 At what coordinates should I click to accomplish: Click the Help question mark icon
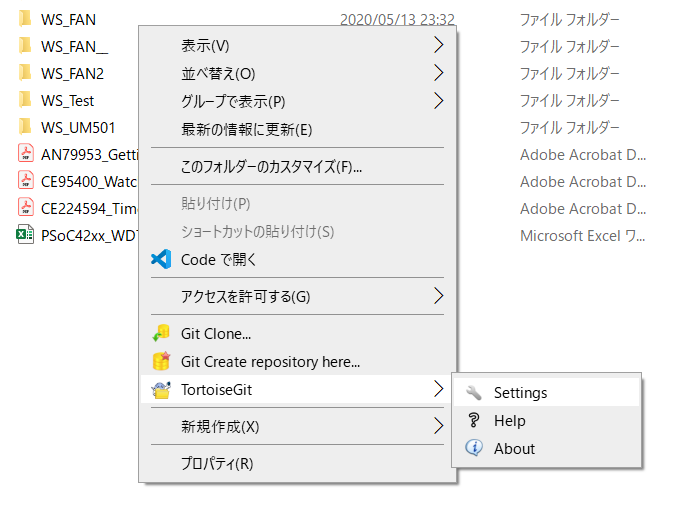click(474, 421)
